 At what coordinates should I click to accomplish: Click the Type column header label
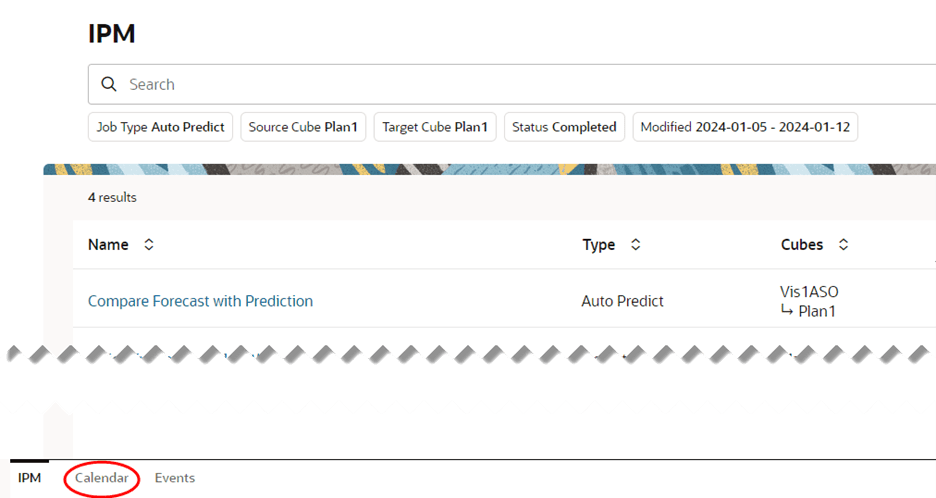tap(599, 245)
